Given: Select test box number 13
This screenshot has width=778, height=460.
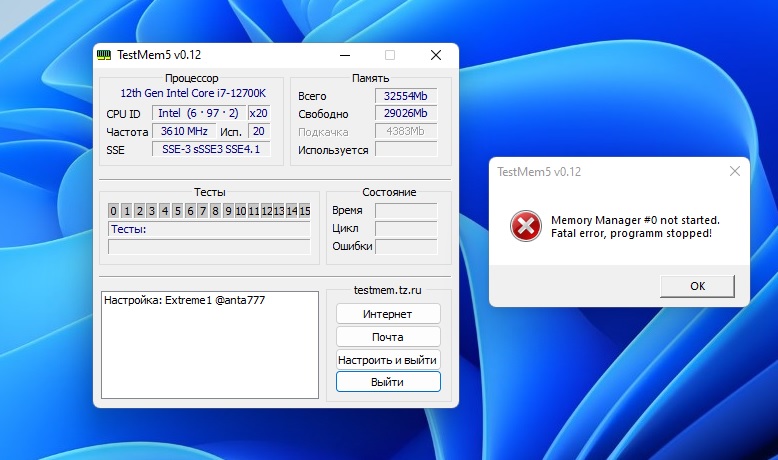Looking at the screenshot, I should (279, 211).
